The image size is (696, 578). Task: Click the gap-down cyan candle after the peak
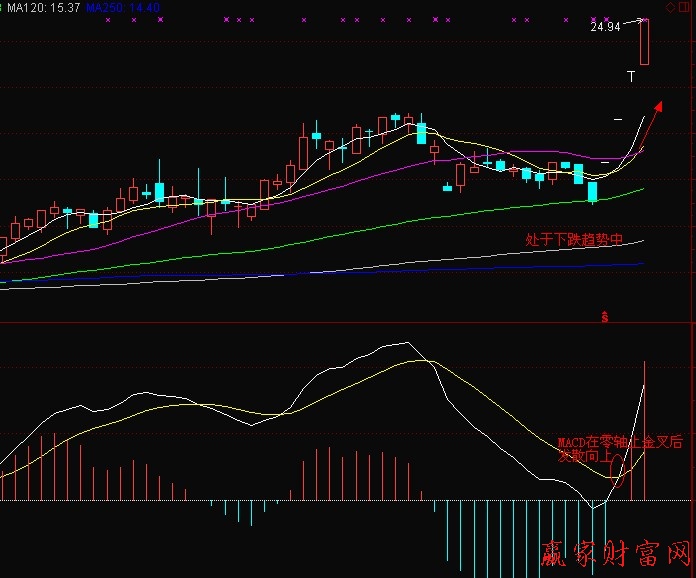(447, 186)
